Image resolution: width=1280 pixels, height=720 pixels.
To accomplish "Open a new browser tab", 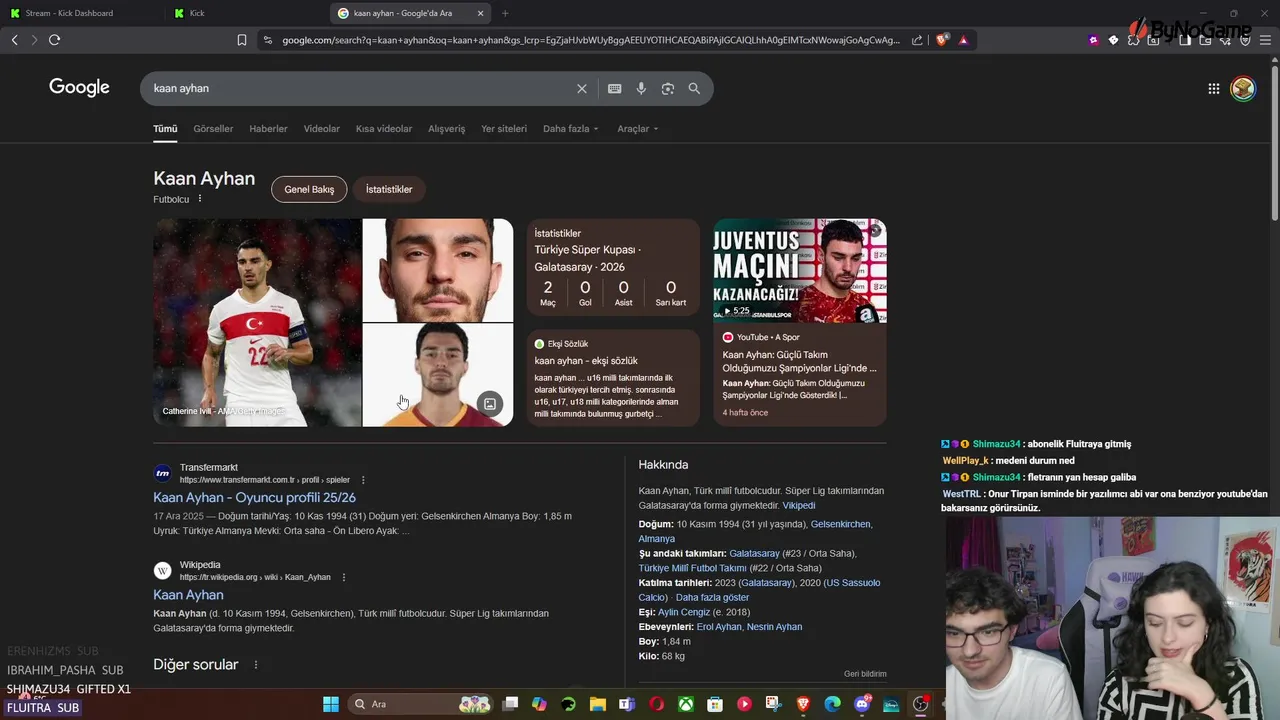I will tap(505, 13).
